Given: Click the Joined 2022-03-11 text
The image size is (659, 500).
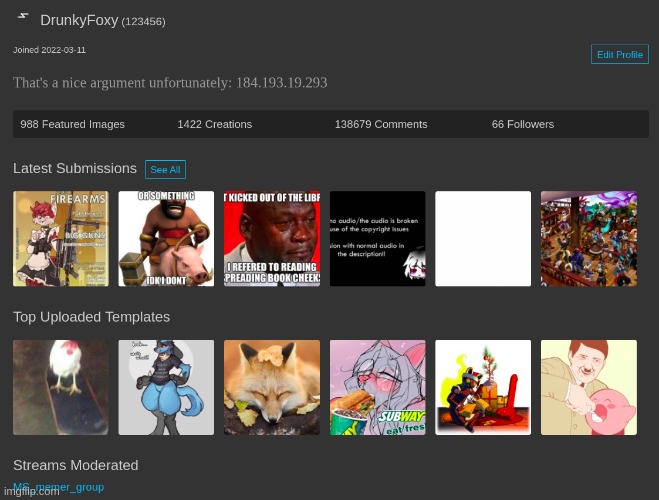Looking at the screenshot, I should coord(49,50).
